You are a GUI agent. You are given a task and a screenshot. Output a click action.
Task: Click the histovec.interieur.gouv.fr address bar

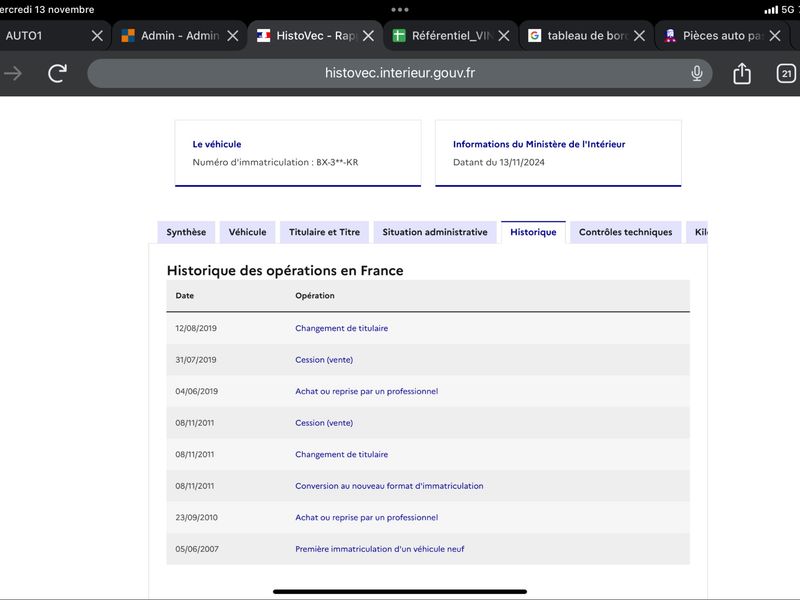399,73
